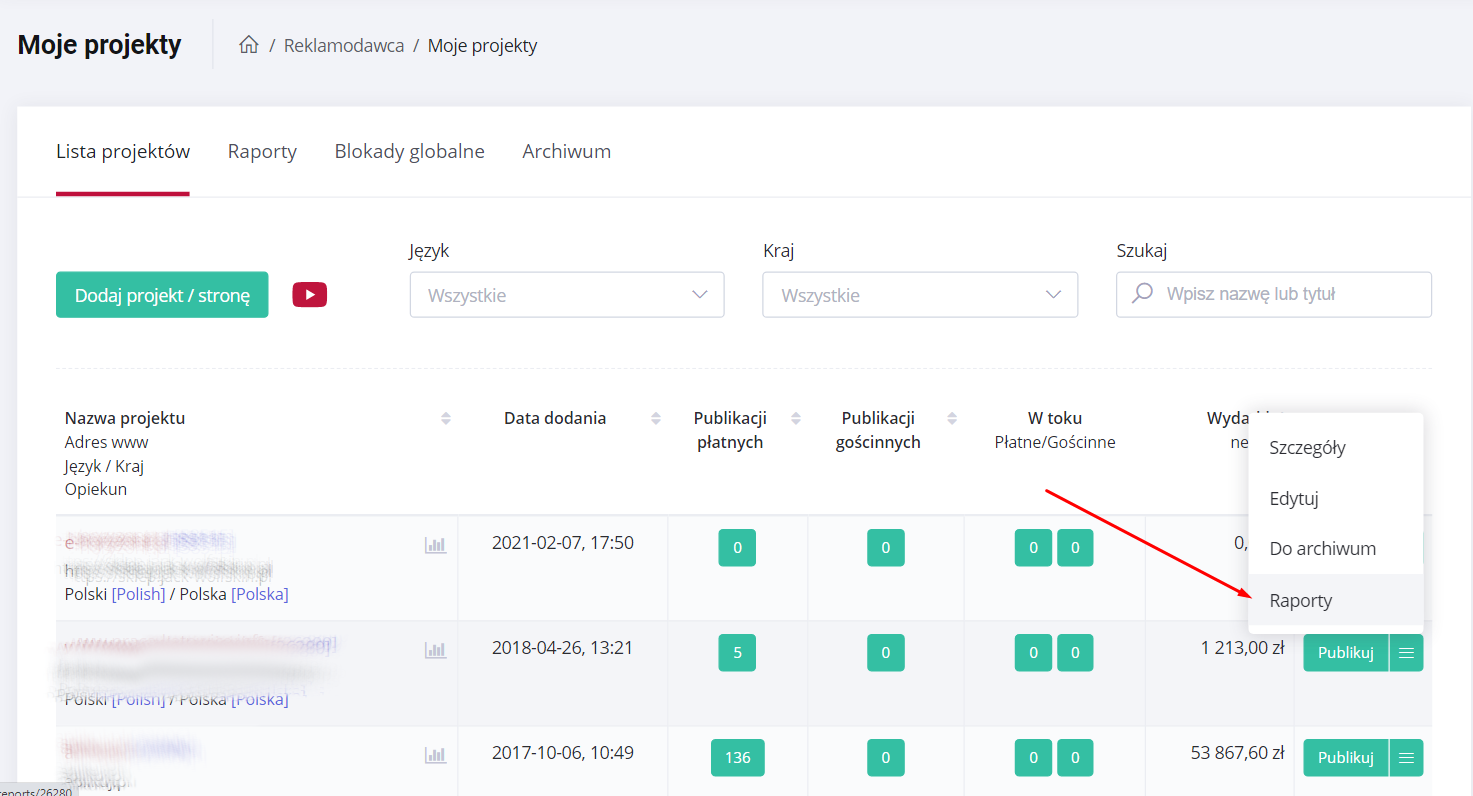The height and width of the screenshot is (796, 1473).
Task: Open hamburger menu for 53 867,60 zł project
Action: [x=1406, y=758]
